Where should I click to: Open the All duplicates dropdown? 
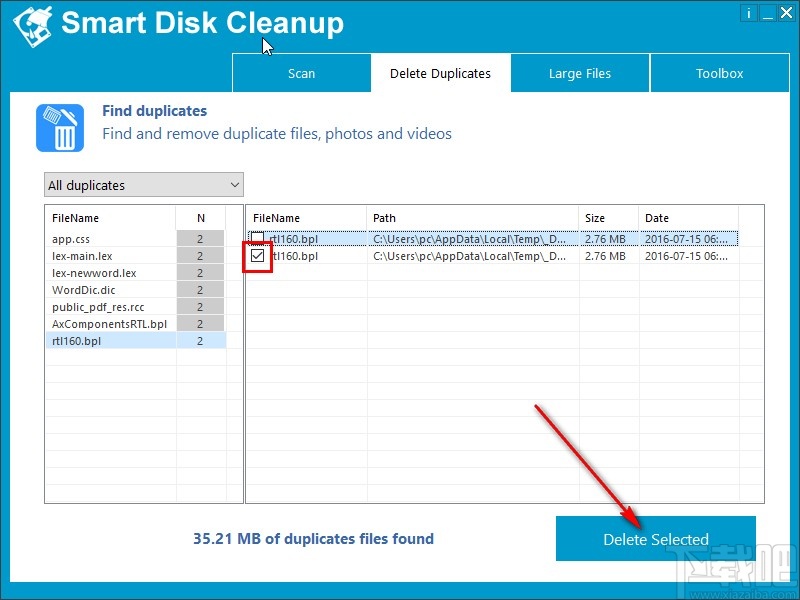144,185
